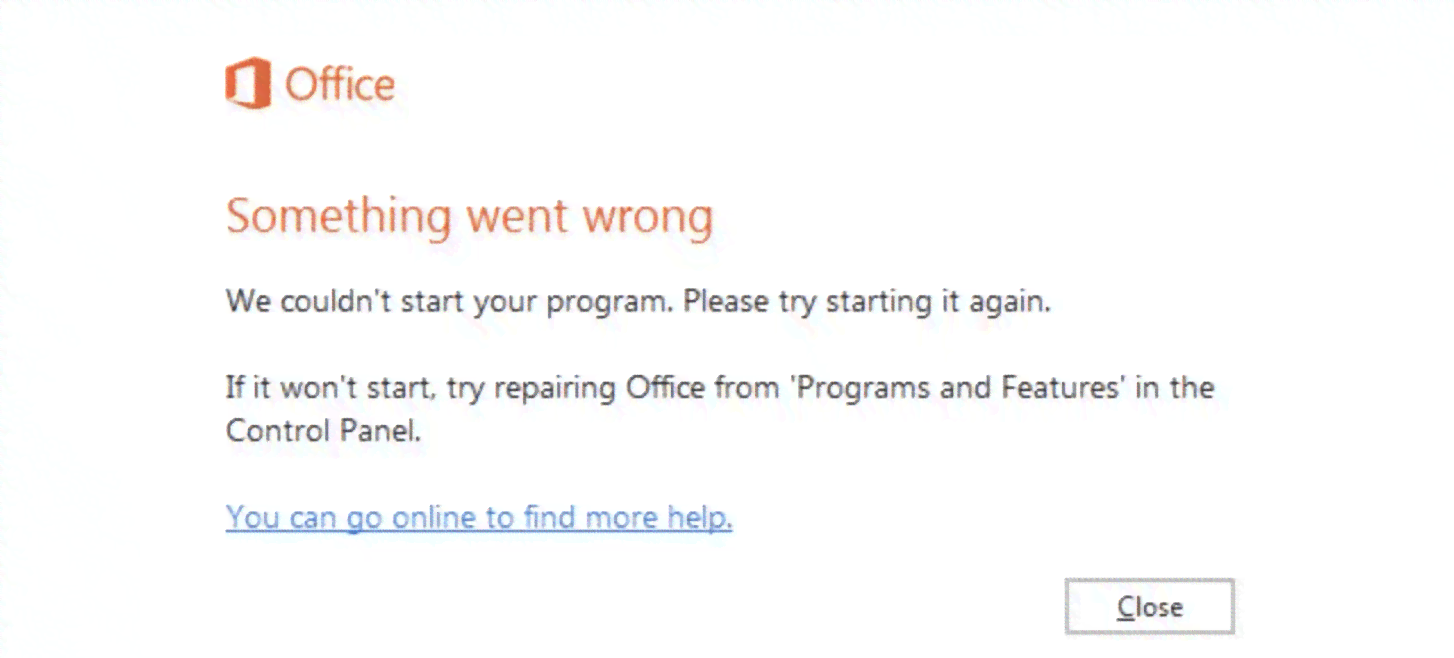Image resolution: width=1454 pixels, height=658 pixels.
Task: Dismiss the error dialog with Close
Action: click(1150, 607)
